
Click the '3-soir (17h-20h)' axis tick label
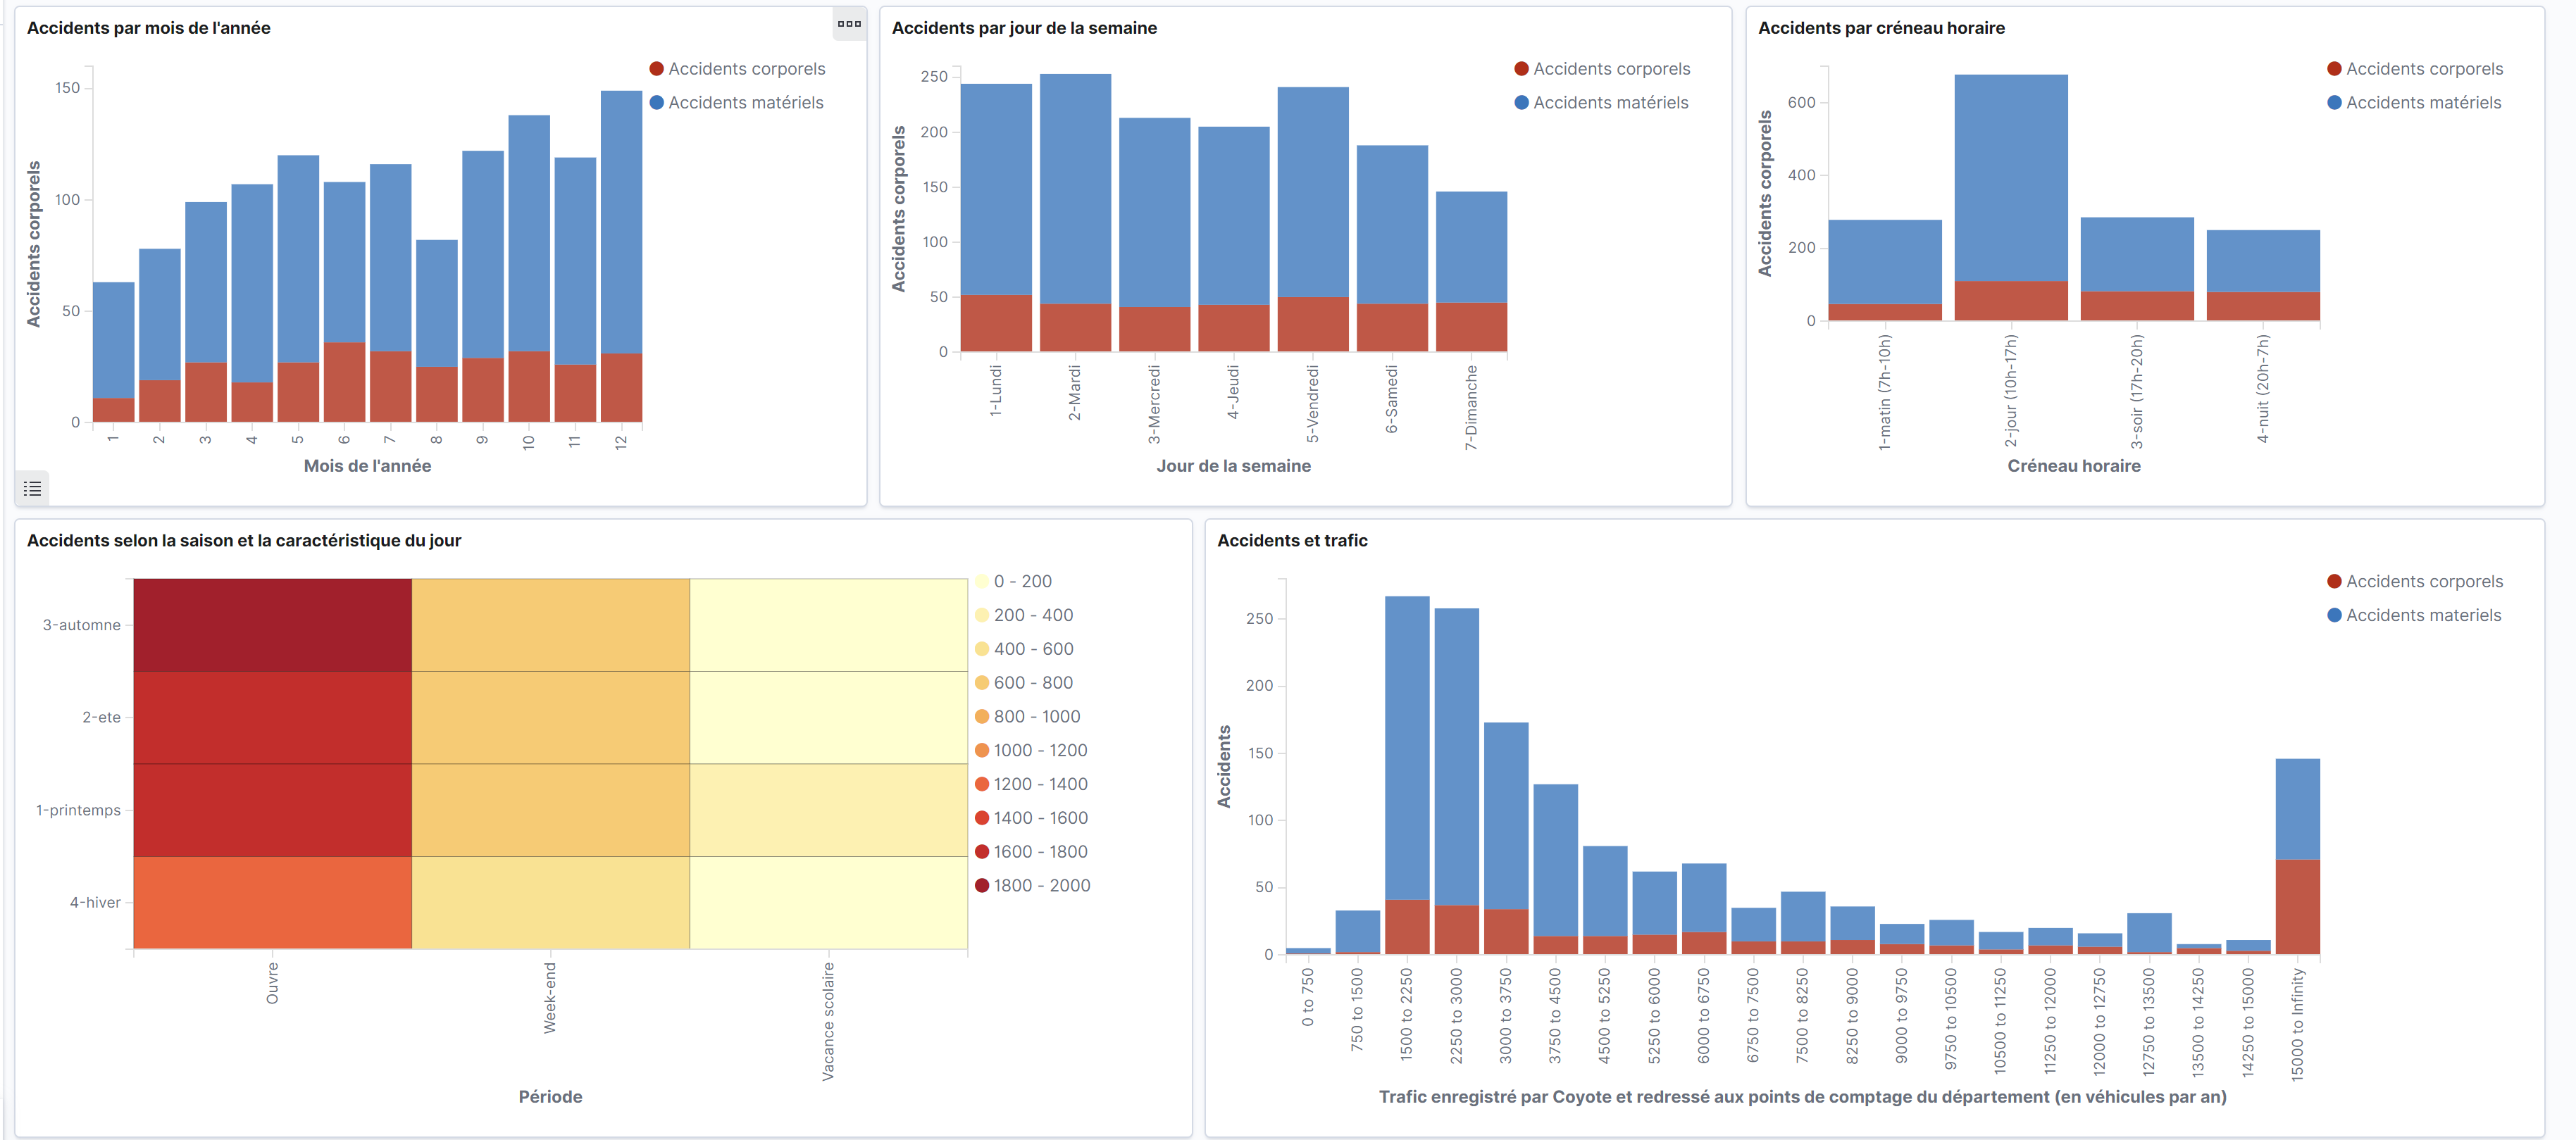tap(2137, 392)
